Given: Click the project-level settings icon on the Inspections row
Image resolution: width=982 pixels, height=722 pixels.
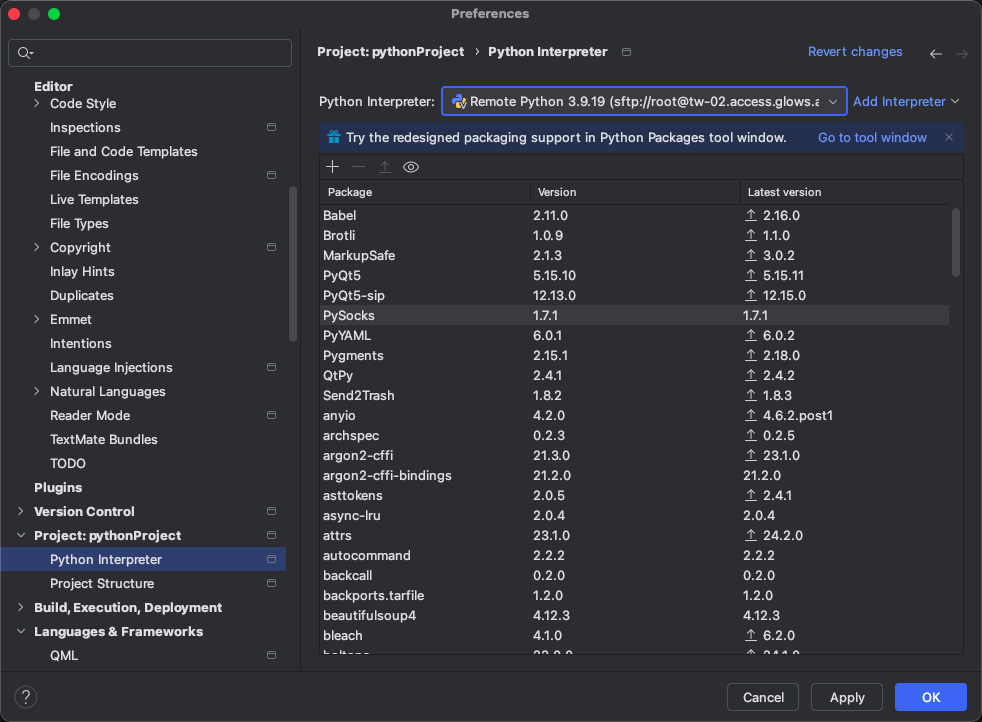Looking at the screenshot, I should 271,127.
